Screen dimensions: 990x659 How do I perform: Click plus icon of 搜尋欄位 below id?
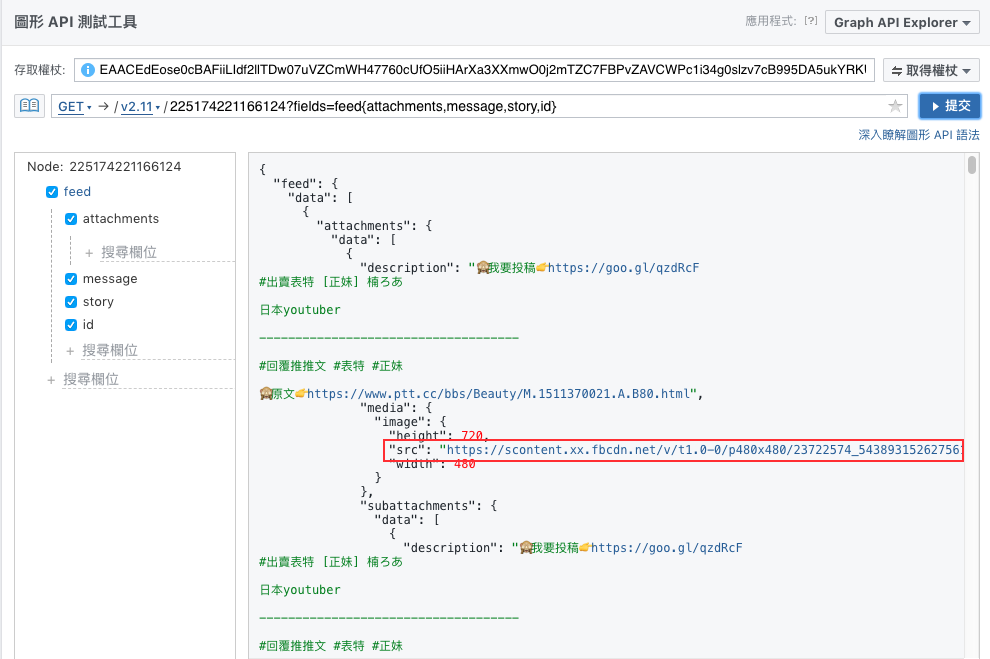(70, 351)
